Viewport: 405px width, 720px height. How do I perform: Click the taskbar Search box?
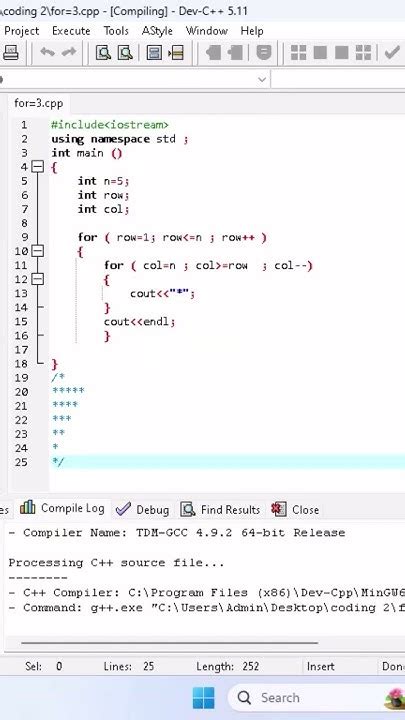tap(317, 698)
